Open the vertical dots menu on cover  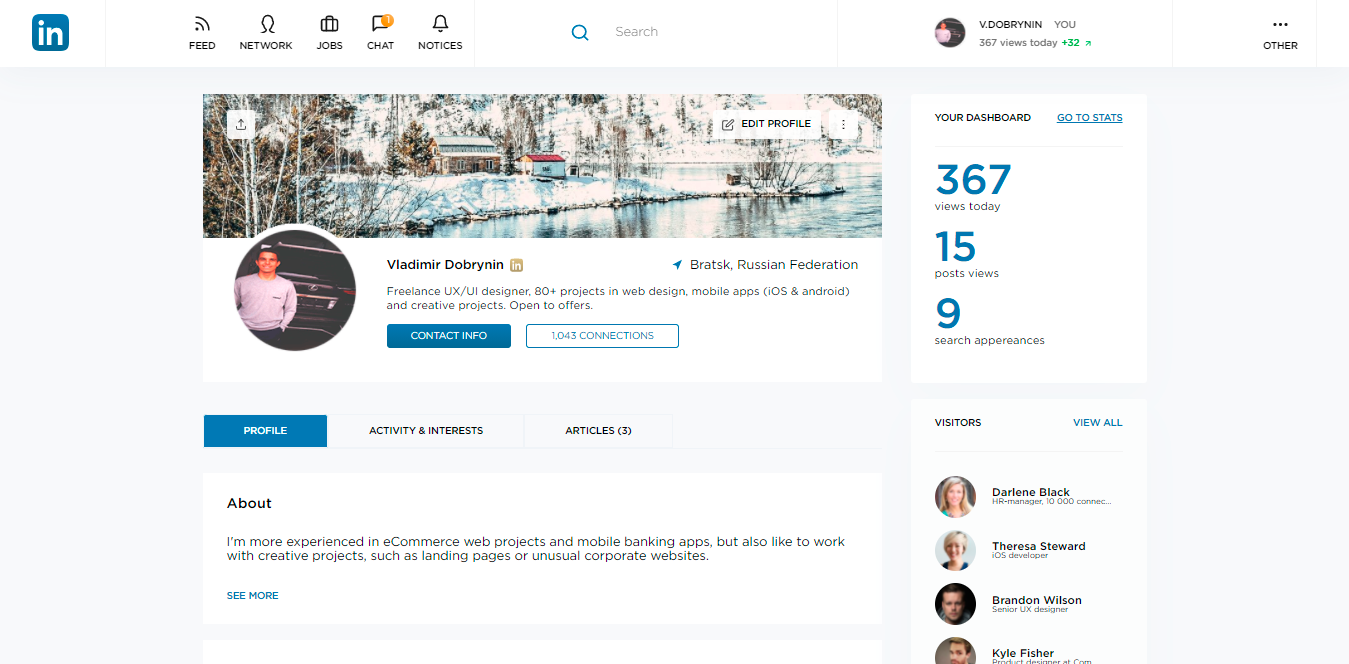(843, 124)
